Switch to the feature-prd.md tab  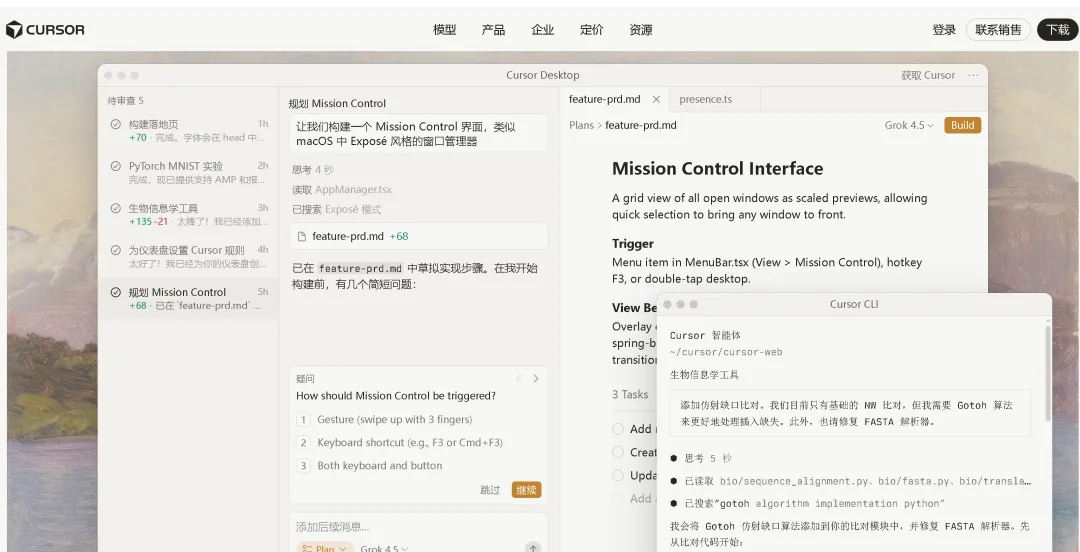[x=605, y=99]
